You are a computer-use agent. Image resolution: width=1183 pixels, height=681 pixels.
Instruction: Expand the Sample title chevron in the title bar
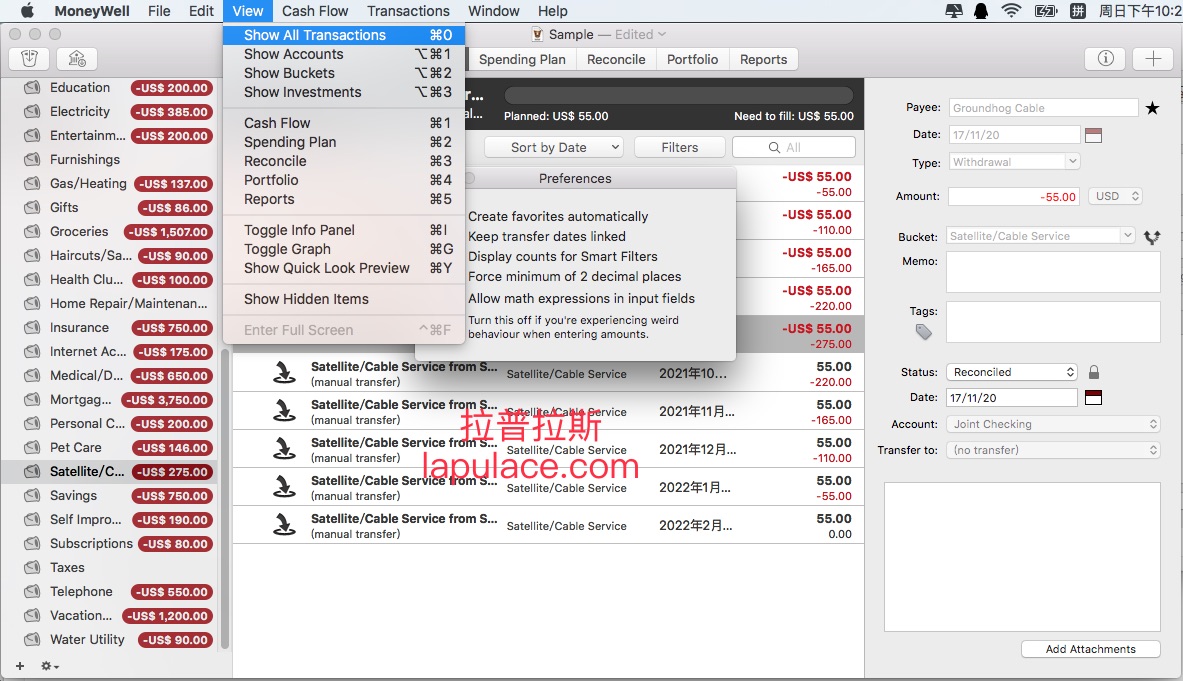point(662,35)
